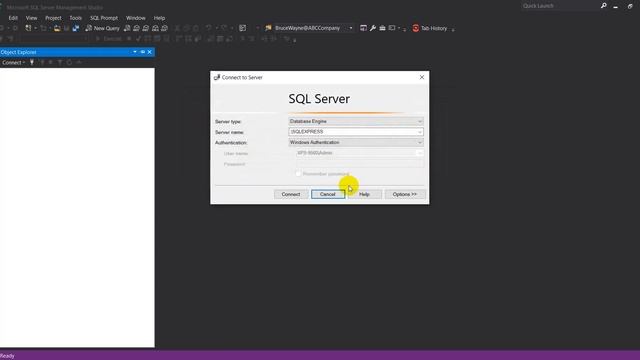
Task: Open the Project menu
Action: (x=53, y=18)
